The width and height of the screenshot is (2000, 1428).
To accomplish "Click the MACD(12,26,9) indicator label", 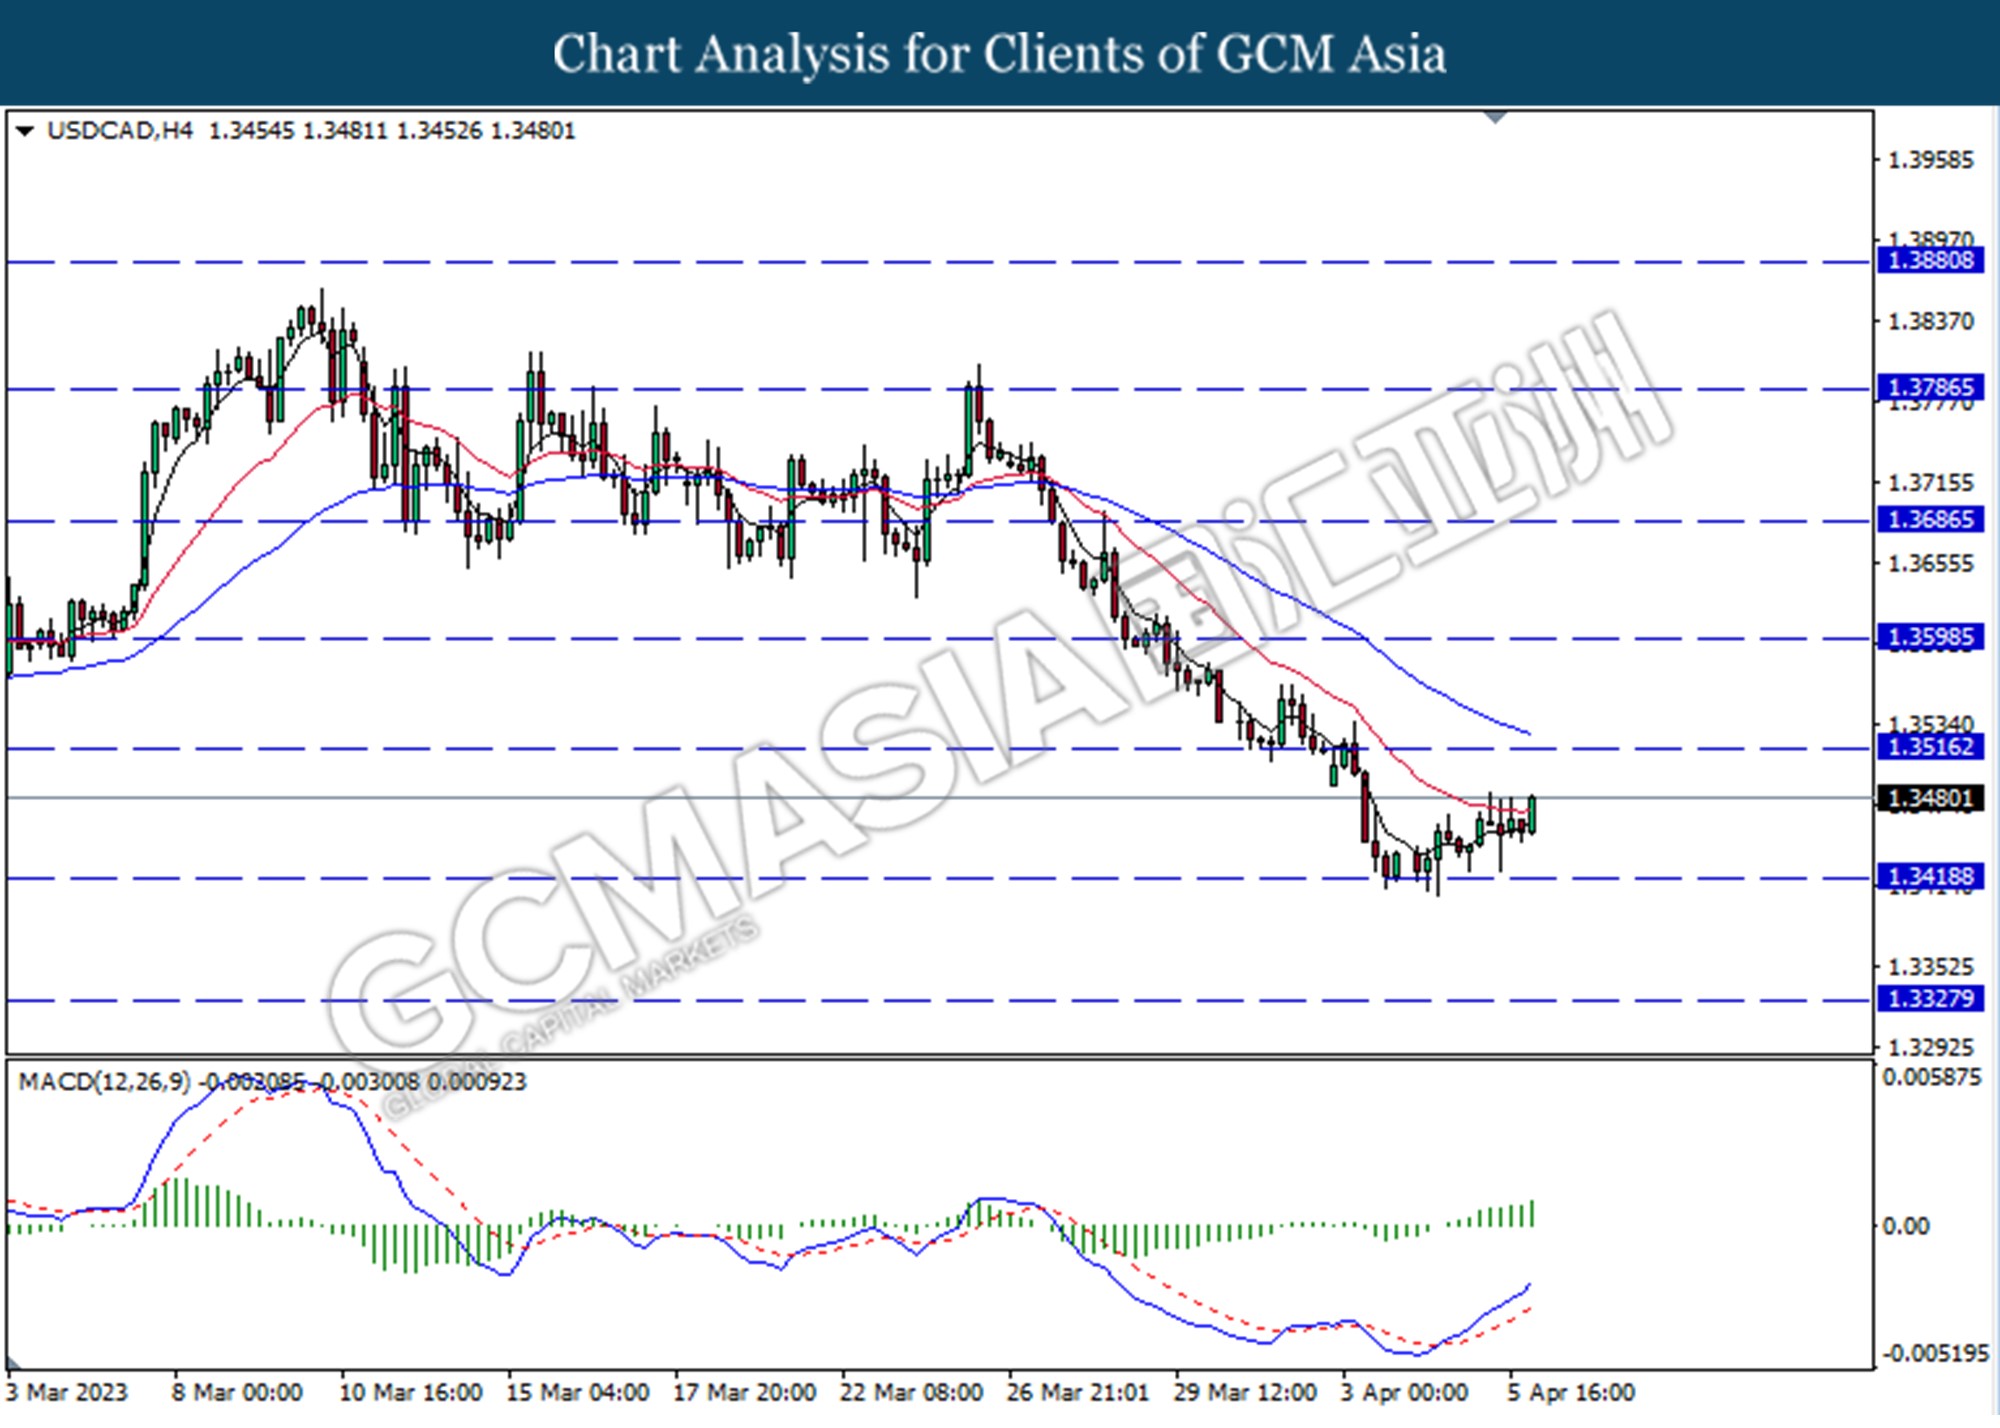I will pyautogui.click(x=104, y=1082).
